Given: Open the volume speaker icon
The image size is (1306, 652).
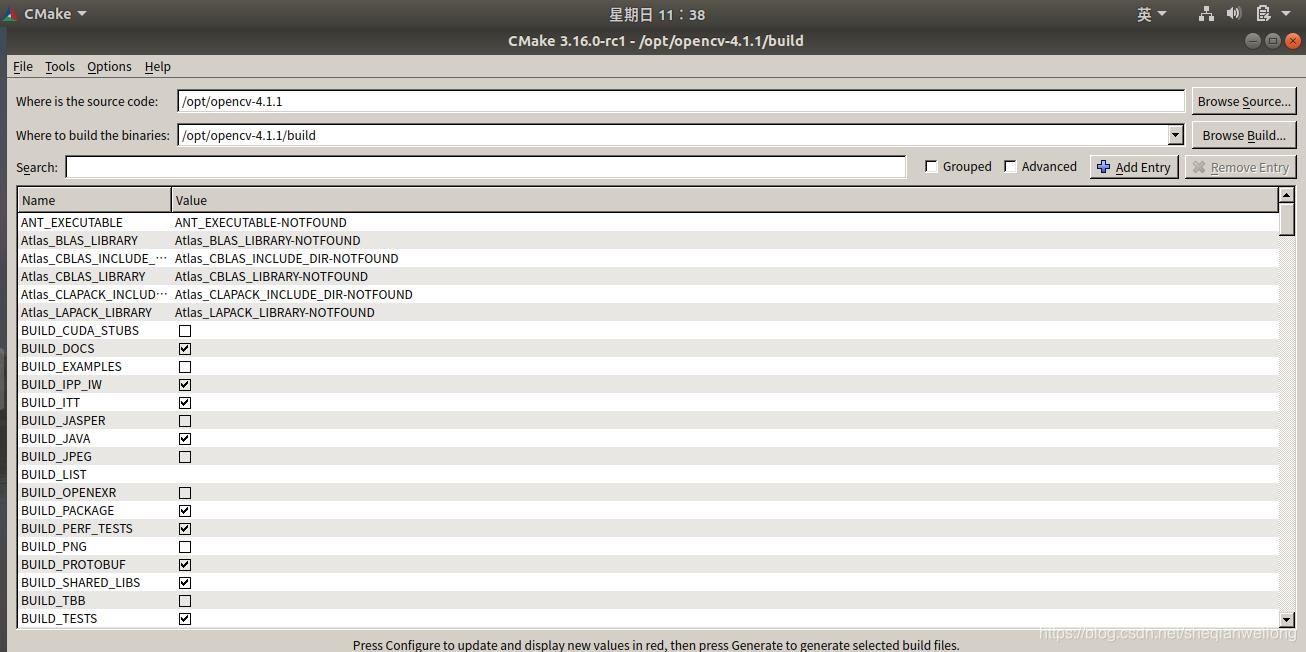Looking at the screenshot, I should tap(1233, 14).
